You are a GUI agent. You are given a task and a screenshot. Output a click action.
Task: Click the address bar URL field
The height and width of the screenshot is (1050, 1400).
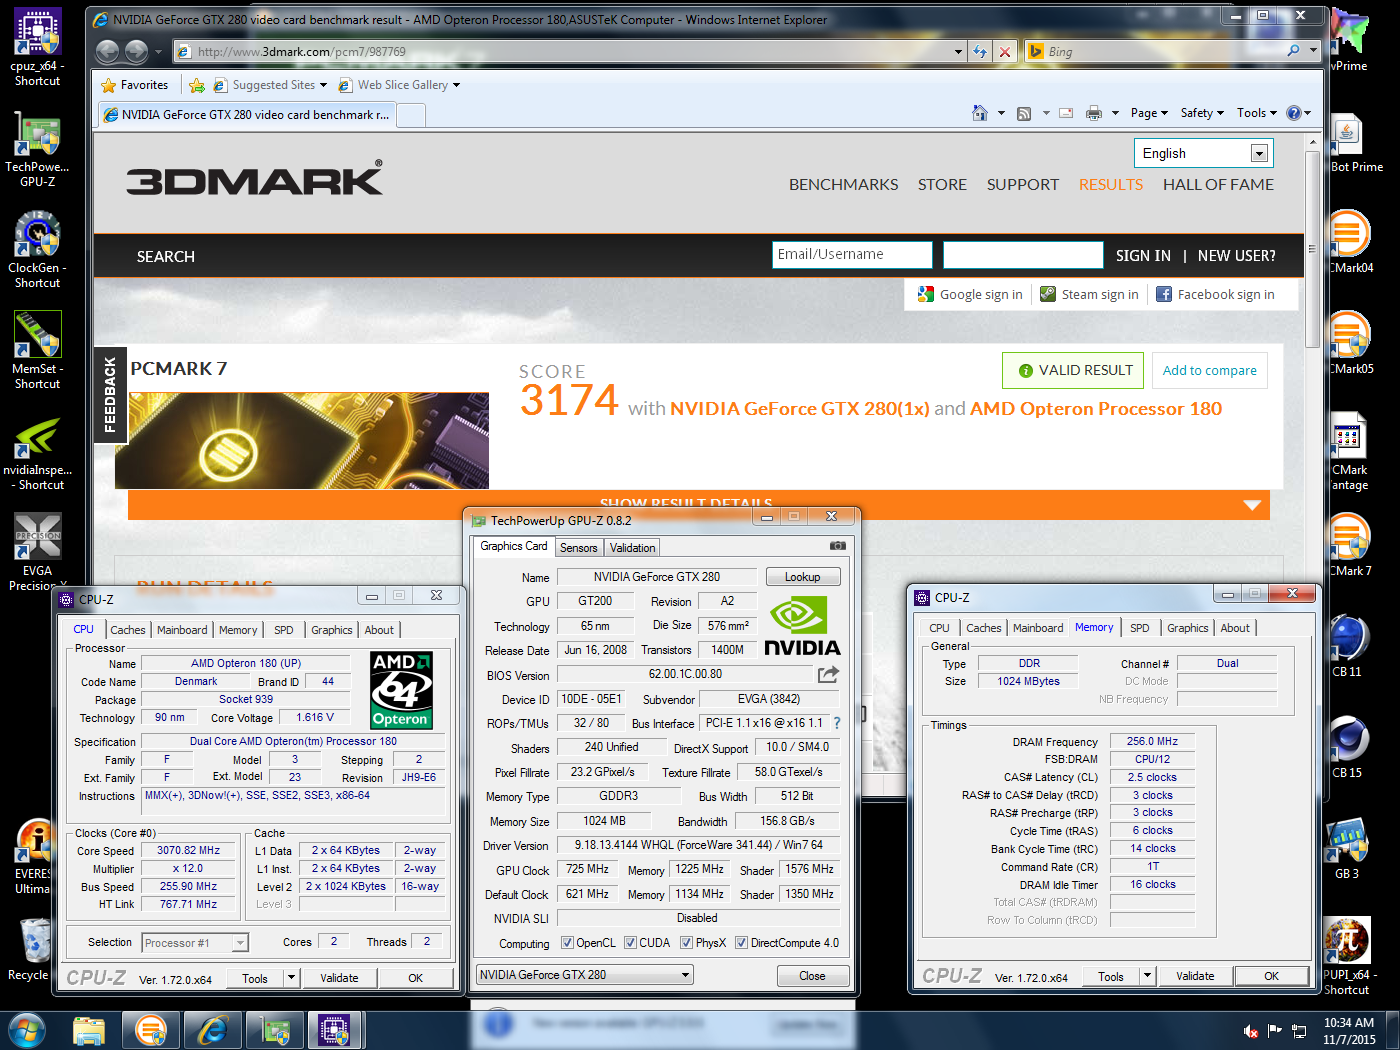(572, 51)
